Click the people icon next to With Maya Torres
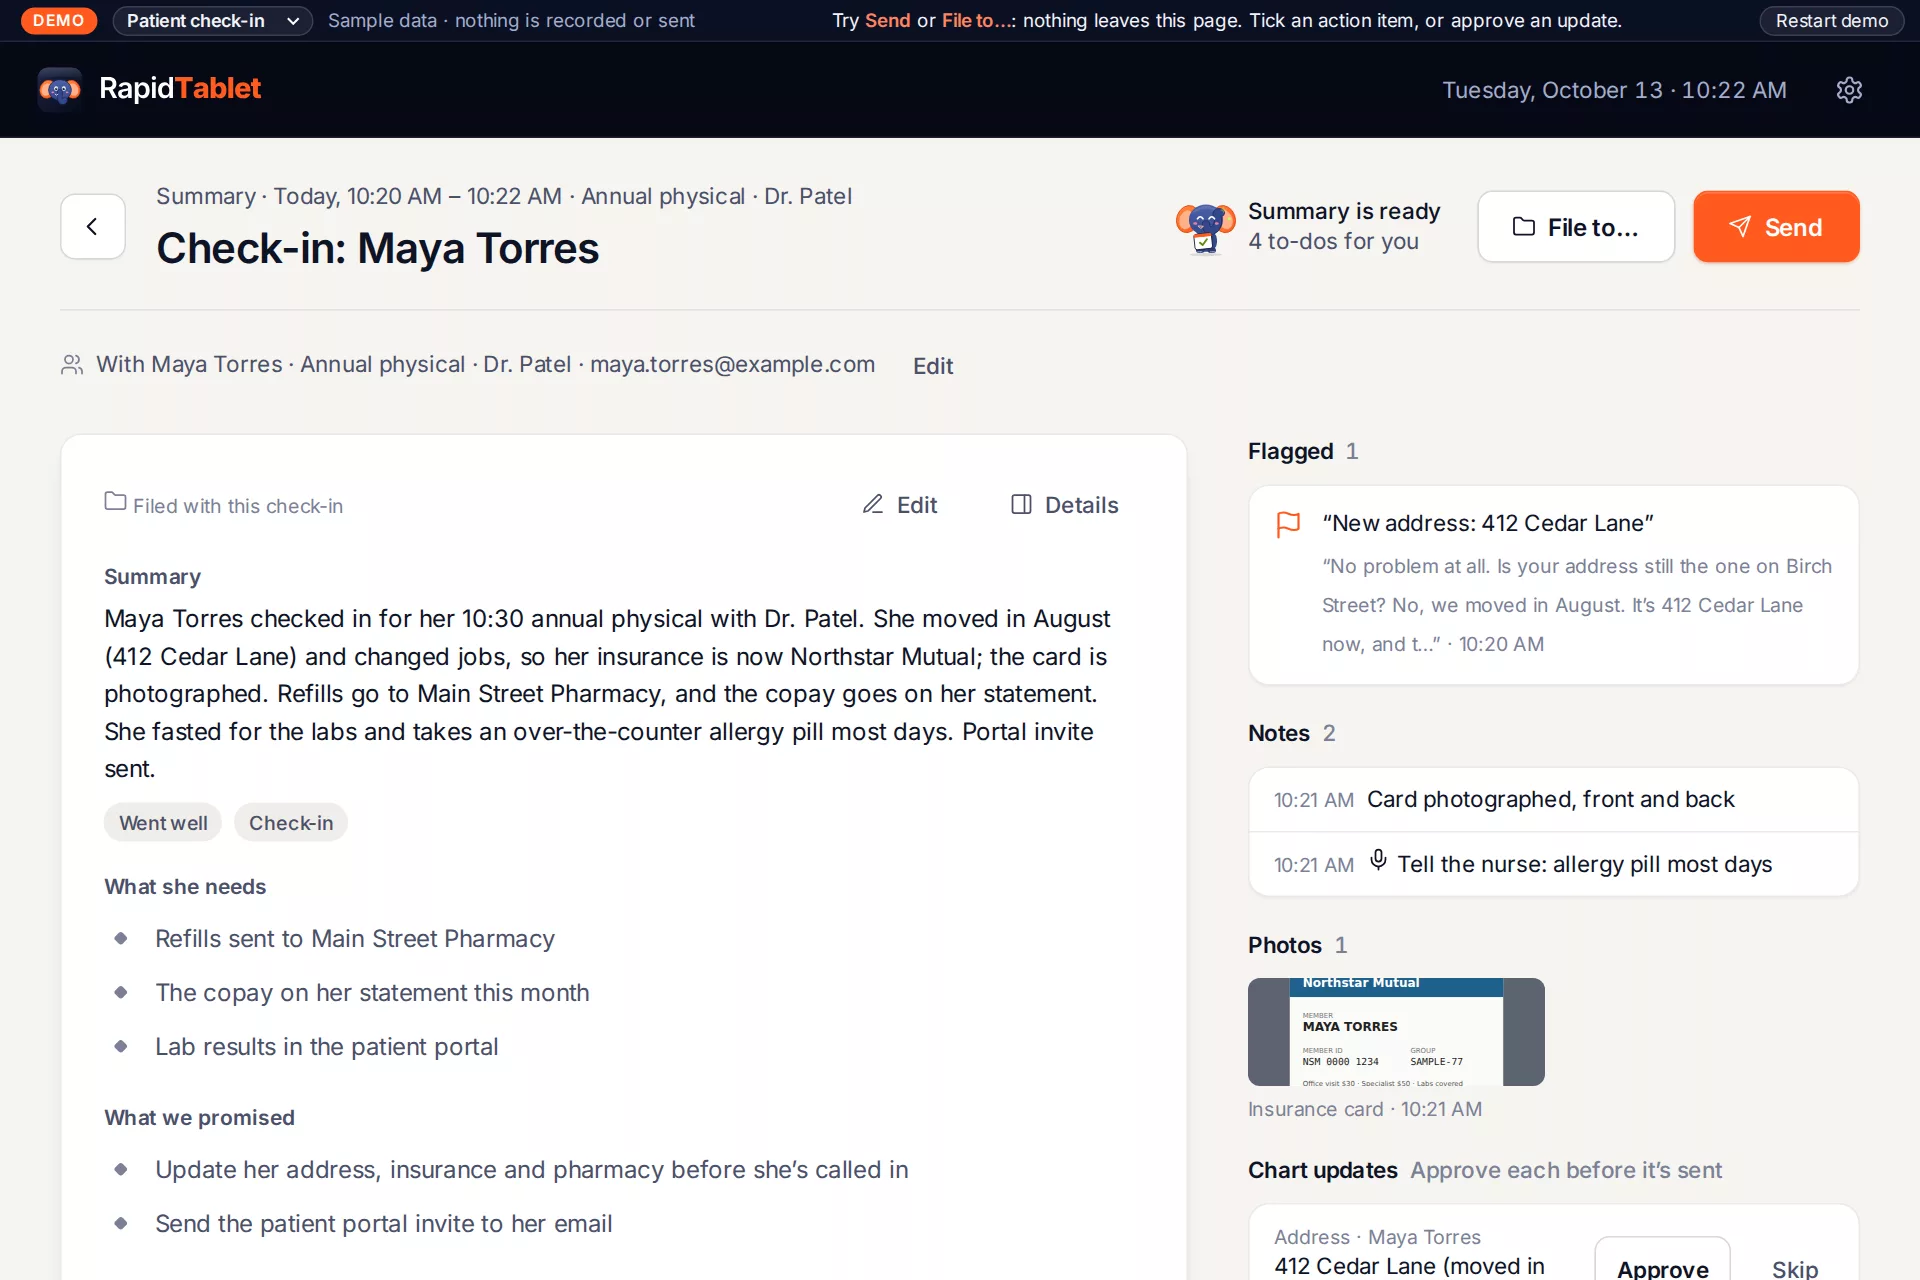The width and height of the screenshot is (1920, 1280). [72, 365]
